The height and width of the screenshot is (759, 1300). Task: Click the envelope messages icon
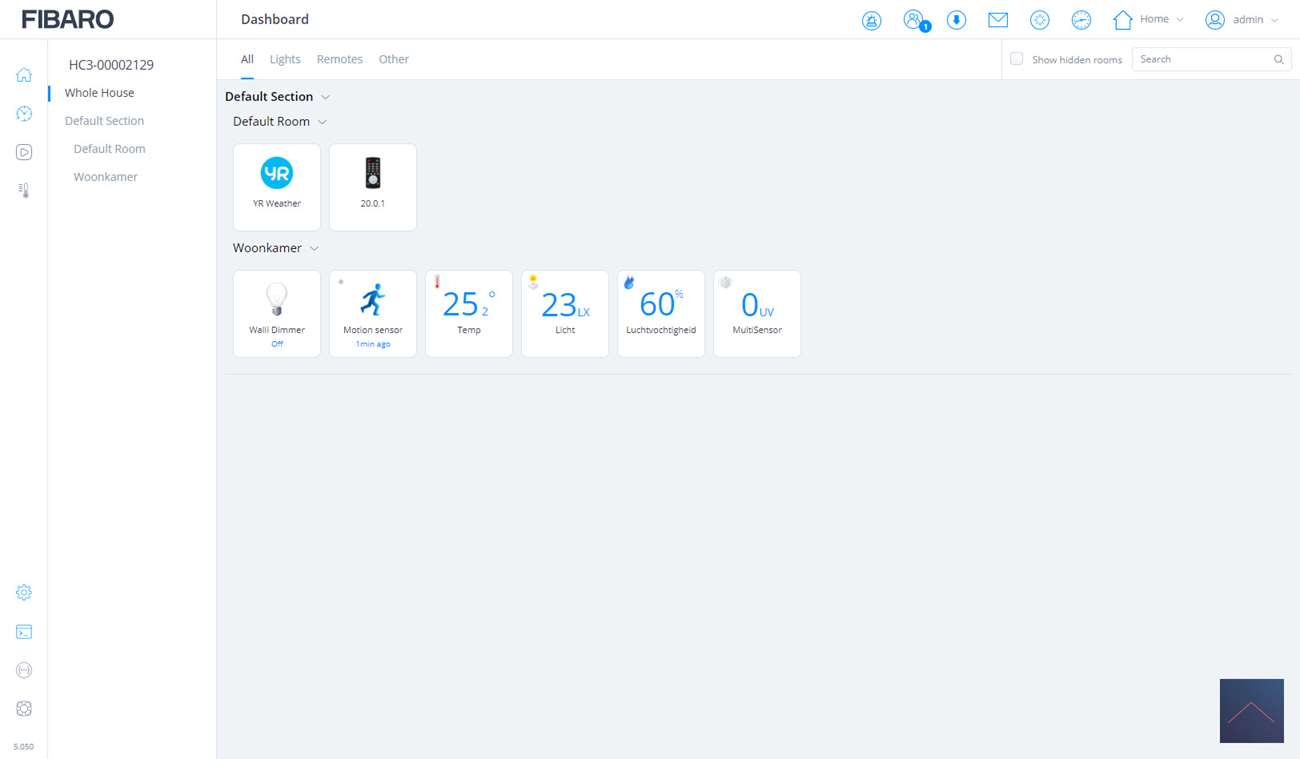[997, 20]
